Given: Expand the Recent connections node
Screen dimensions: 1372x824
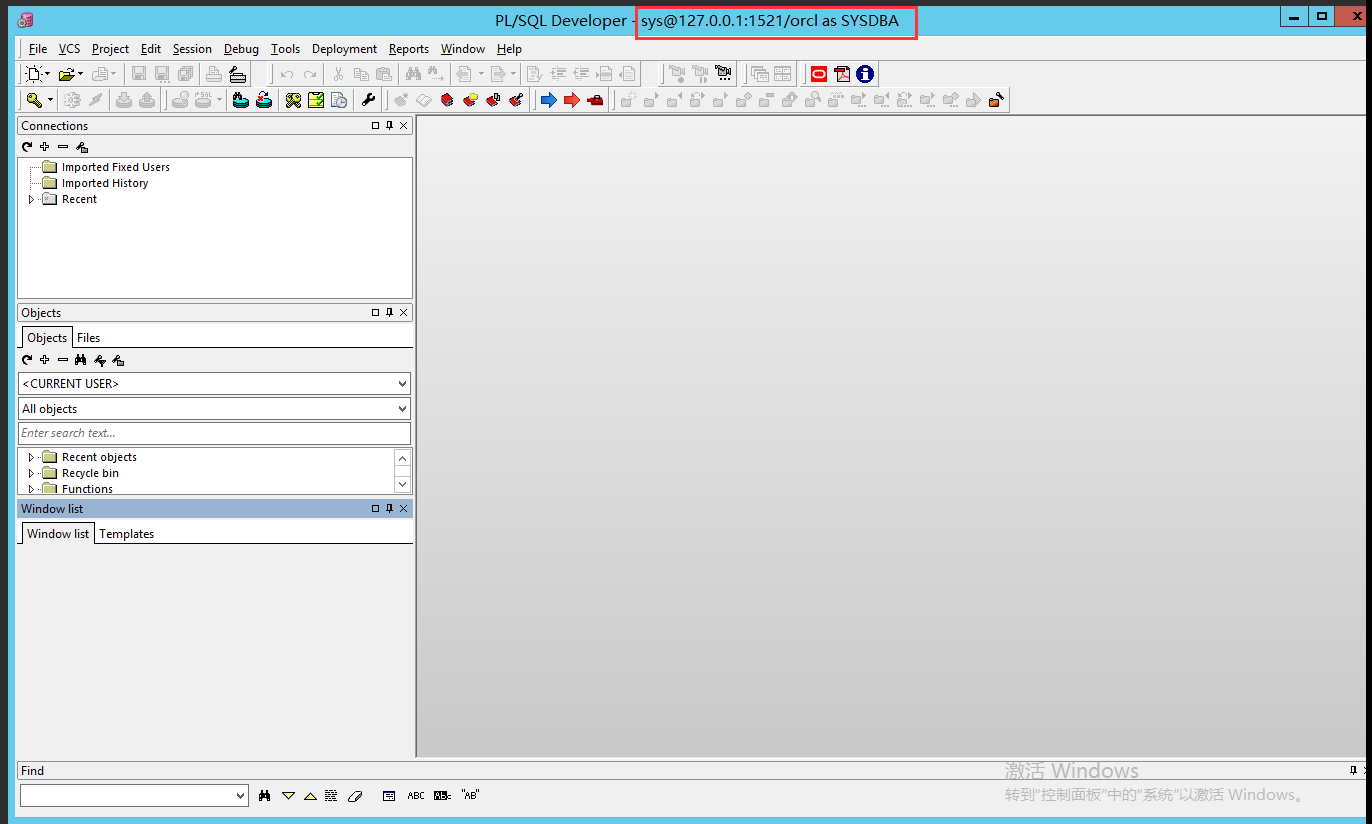Looking at the screenshot, I should coord(31,200).
